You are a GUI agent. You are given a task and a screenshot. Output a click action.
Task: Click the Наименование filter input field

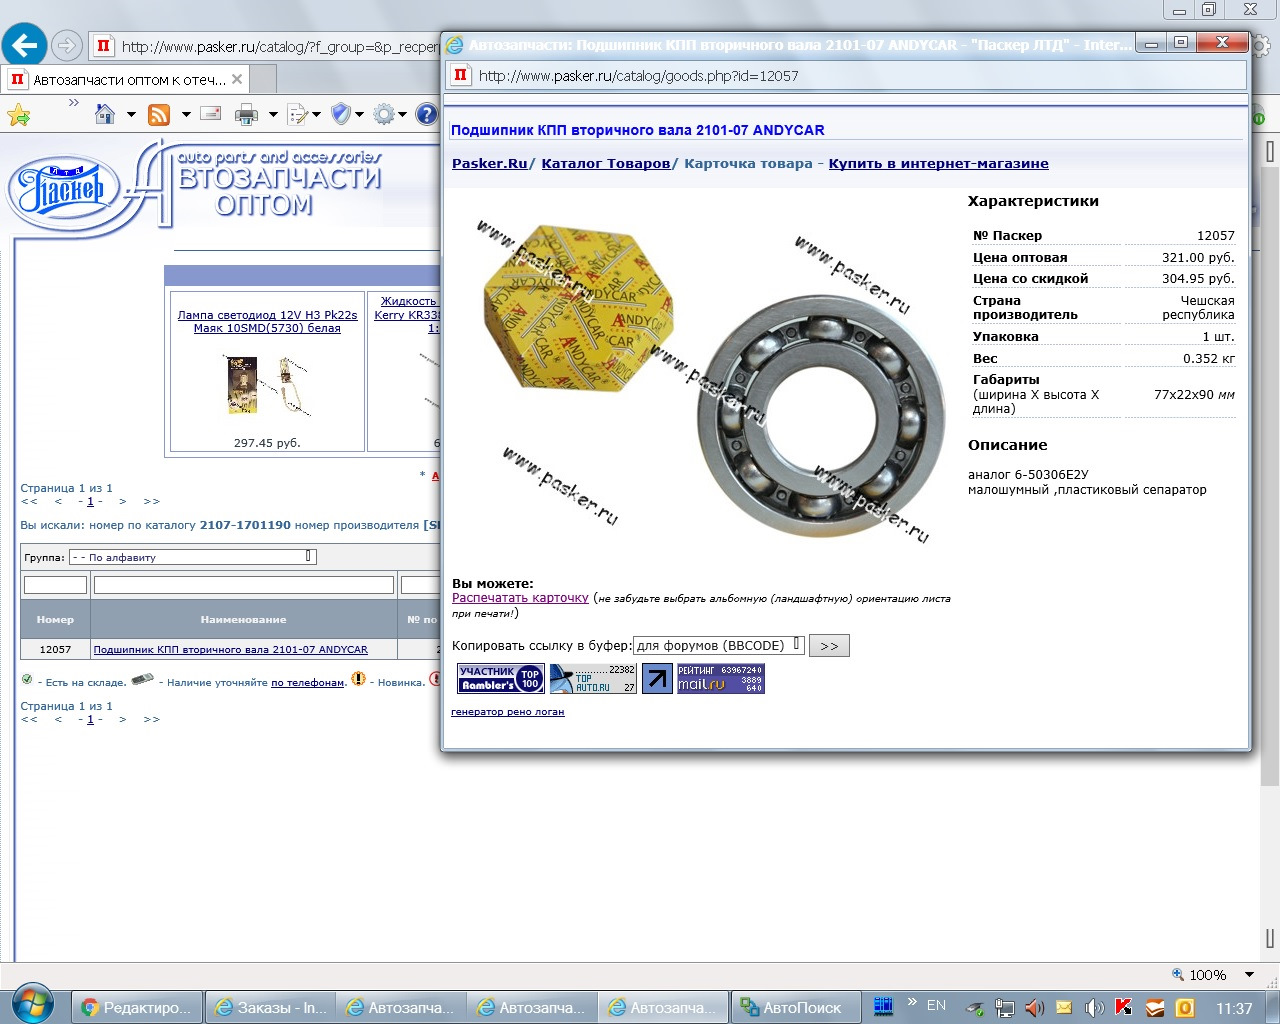point(243,585)
